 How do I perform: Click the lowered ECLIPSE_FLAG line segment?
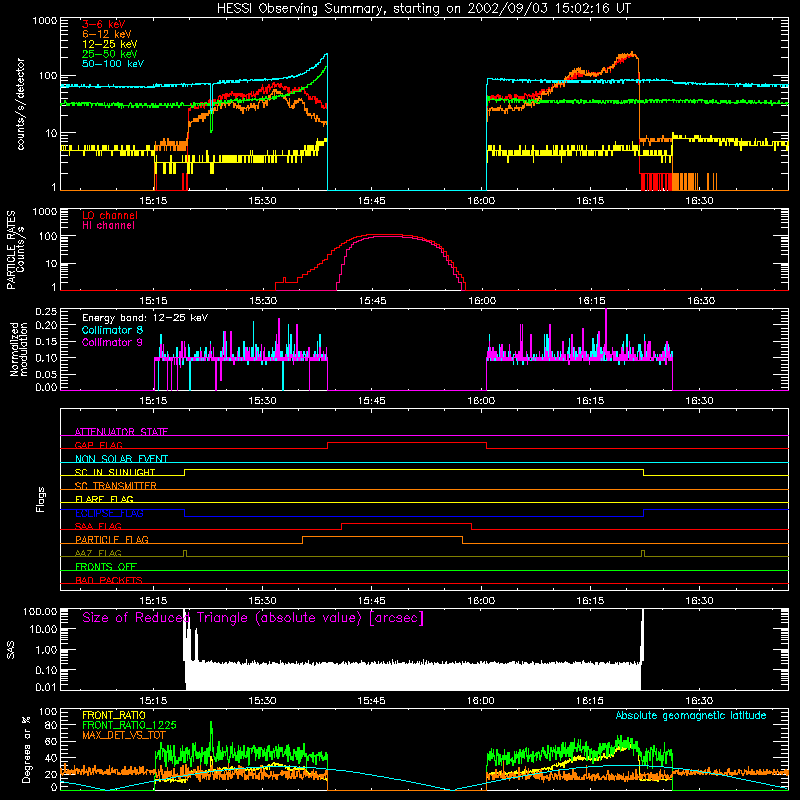tap(414, 516)
